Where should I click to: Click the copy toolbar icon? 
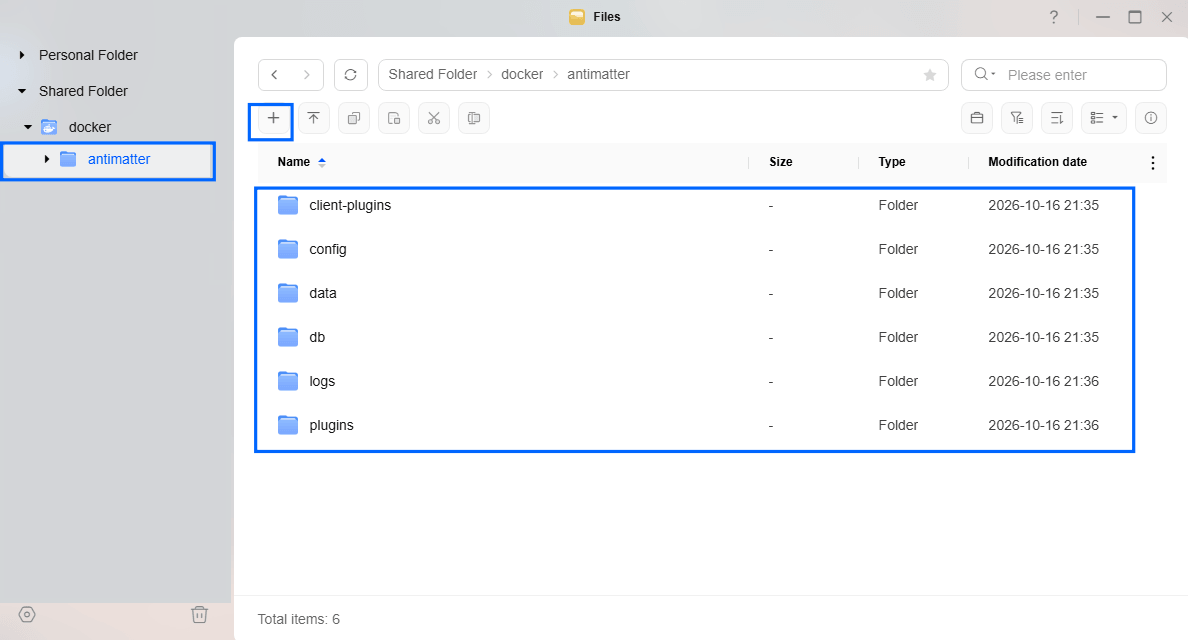click(x=354, y=118)
